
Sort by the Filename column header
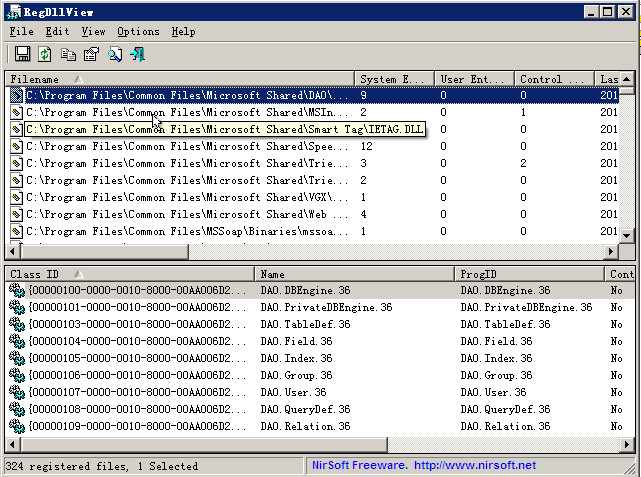coord(179,79)
